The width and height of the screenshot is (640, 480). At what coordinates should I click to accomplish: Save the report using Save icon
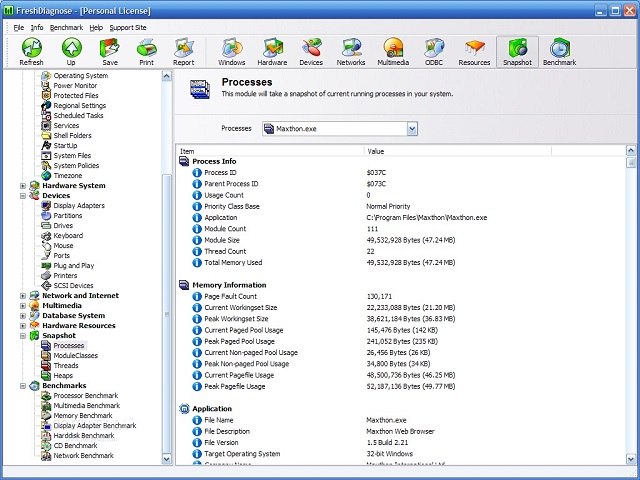108,51
